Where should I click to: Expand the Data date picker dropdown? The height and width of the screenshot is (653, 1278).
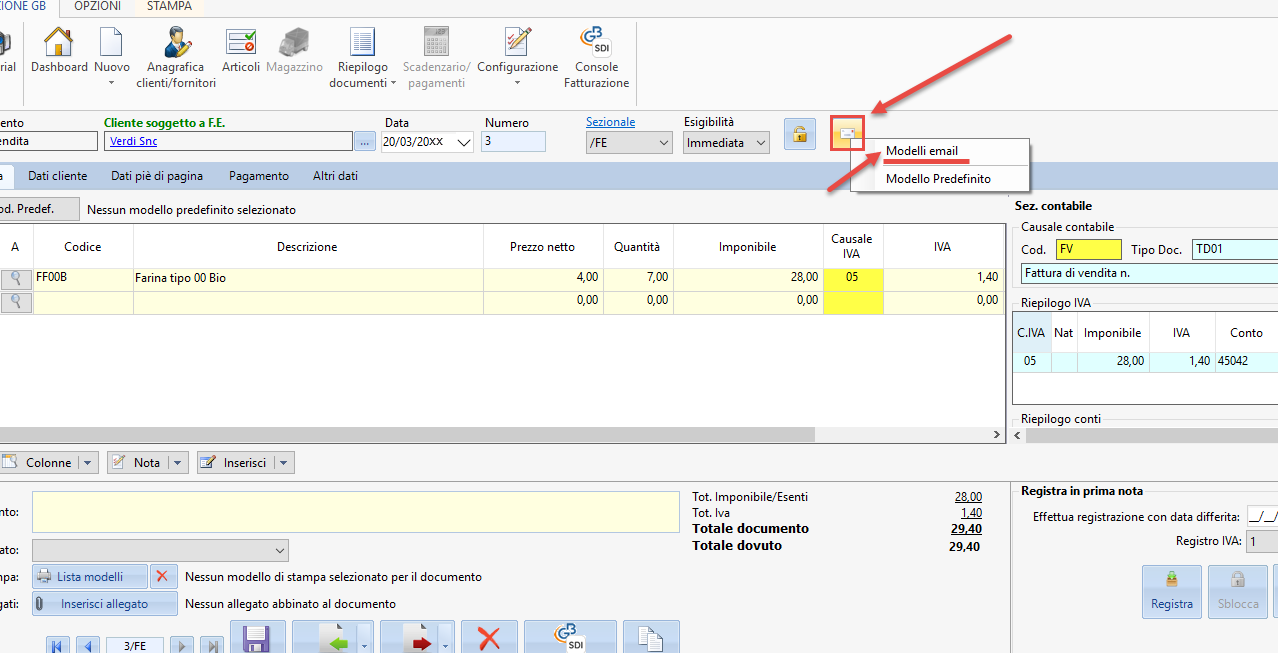click(x=464, y=143)
